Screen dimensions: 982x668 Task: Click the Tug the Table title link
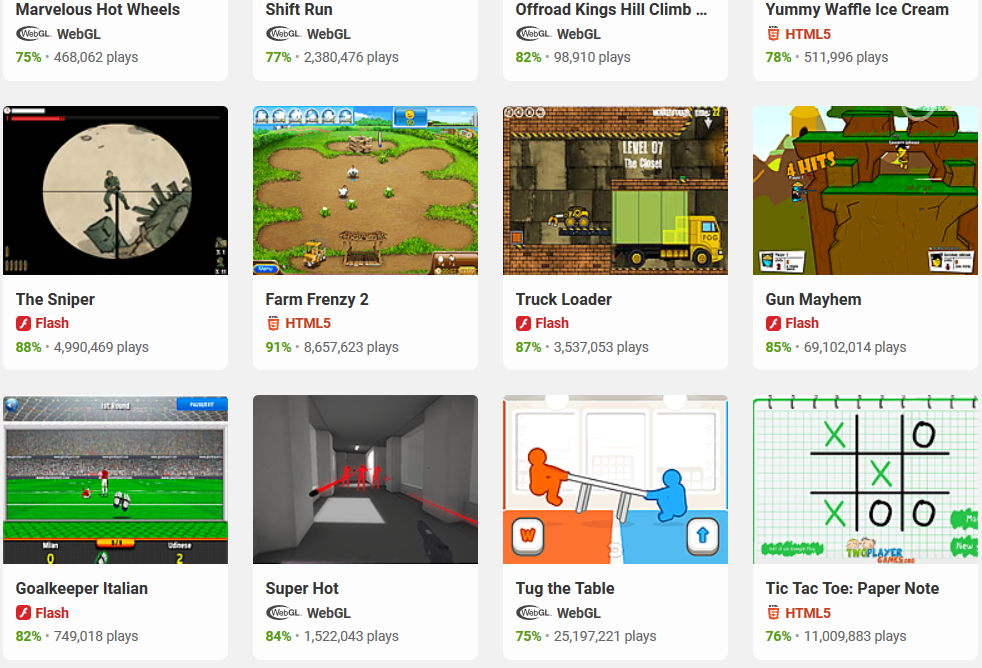click(565, 588)
